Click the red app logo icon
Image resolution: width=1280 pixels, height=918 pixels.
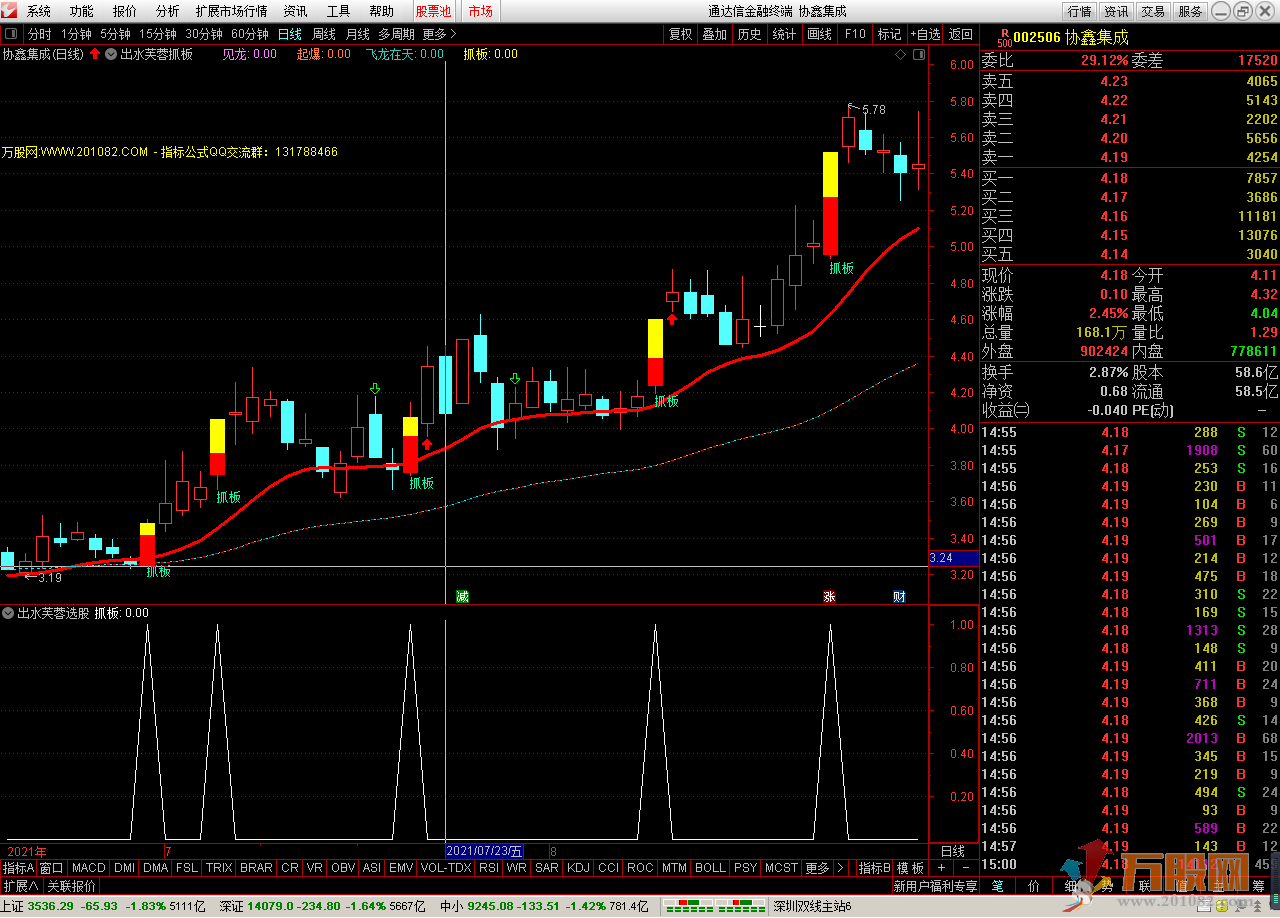pos(10,11)
